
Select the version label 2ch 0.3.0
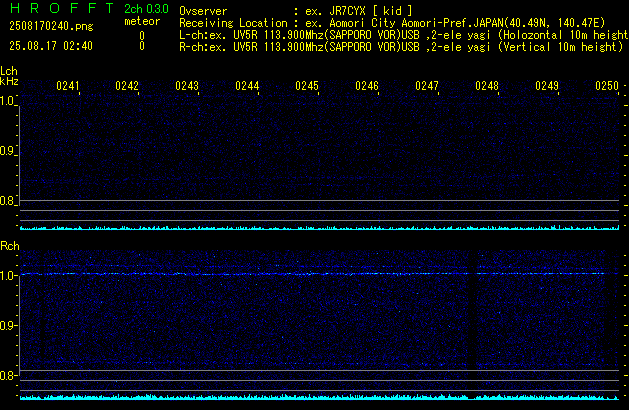tap(146, 9)
